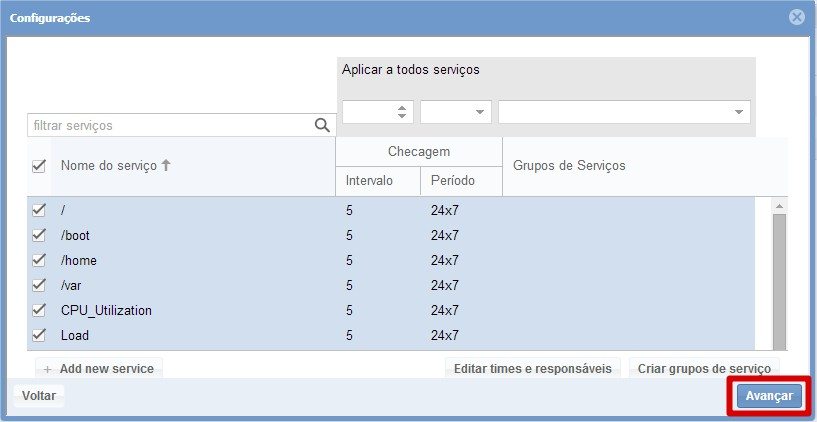Click Editar times e responsáveis button
This screenshot has width=817, height=422.
tap(532, 368)
